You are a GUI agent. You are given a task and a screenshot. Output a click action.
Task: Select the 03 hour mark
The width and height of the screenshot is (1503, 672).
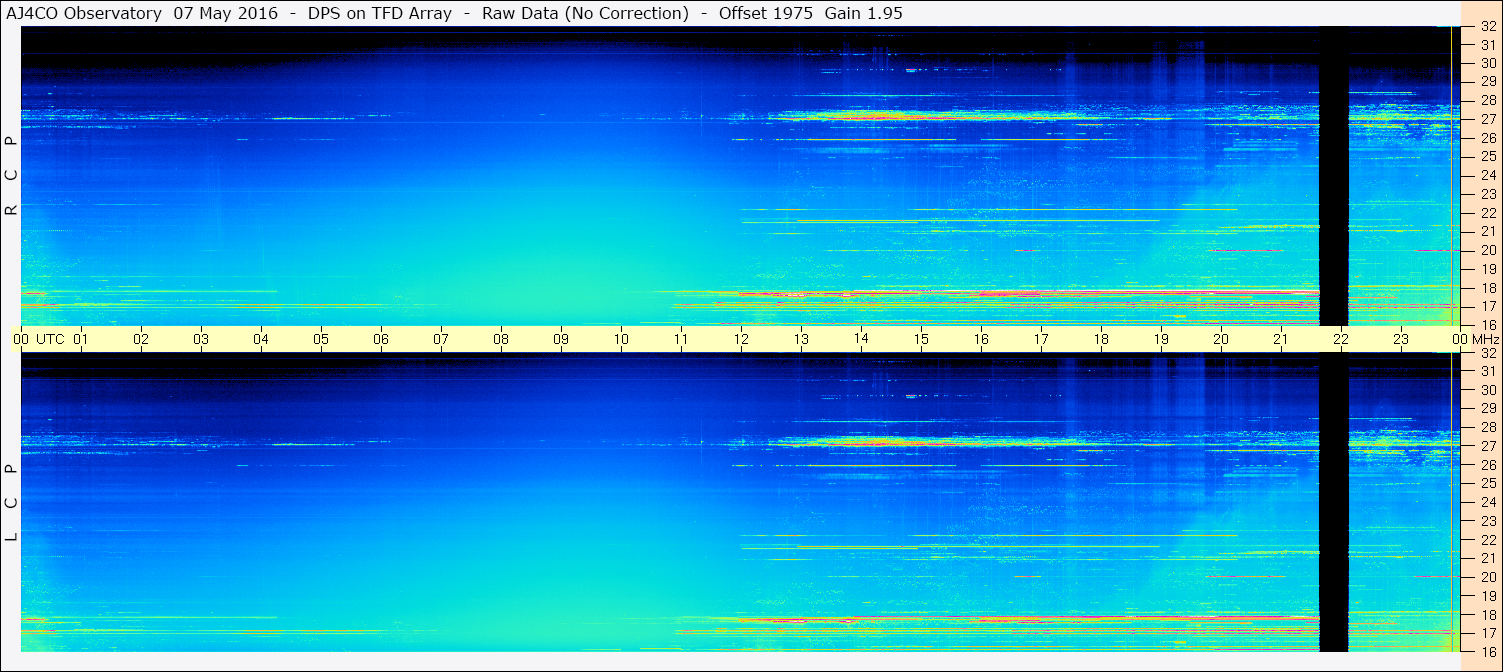(201, 339)
